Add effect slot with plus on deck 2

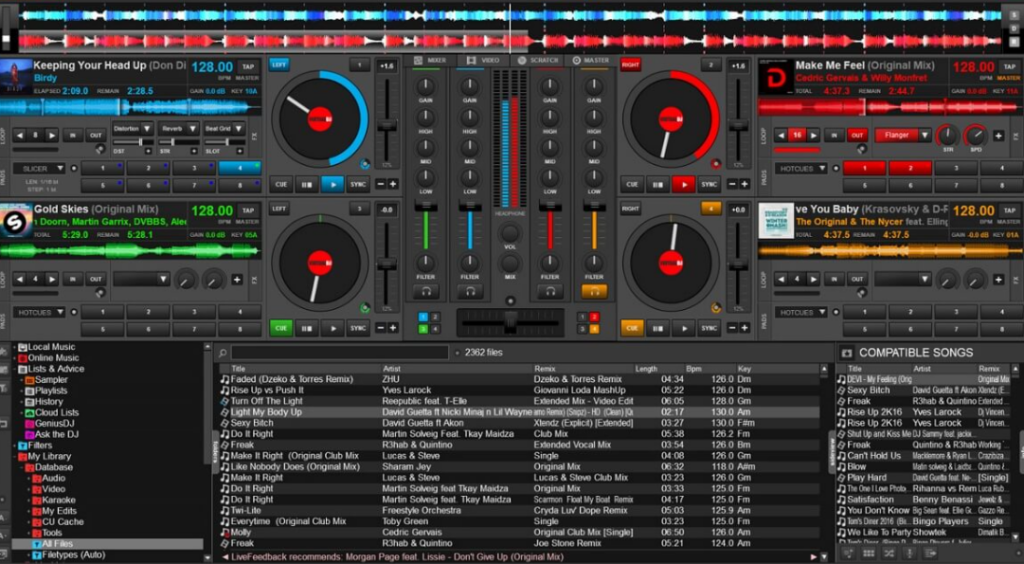999,136
